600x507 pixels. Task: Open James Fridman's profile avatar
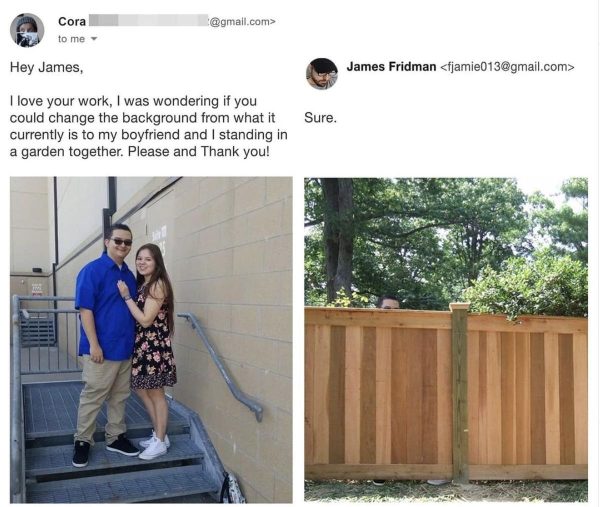[x=322, y=73]
